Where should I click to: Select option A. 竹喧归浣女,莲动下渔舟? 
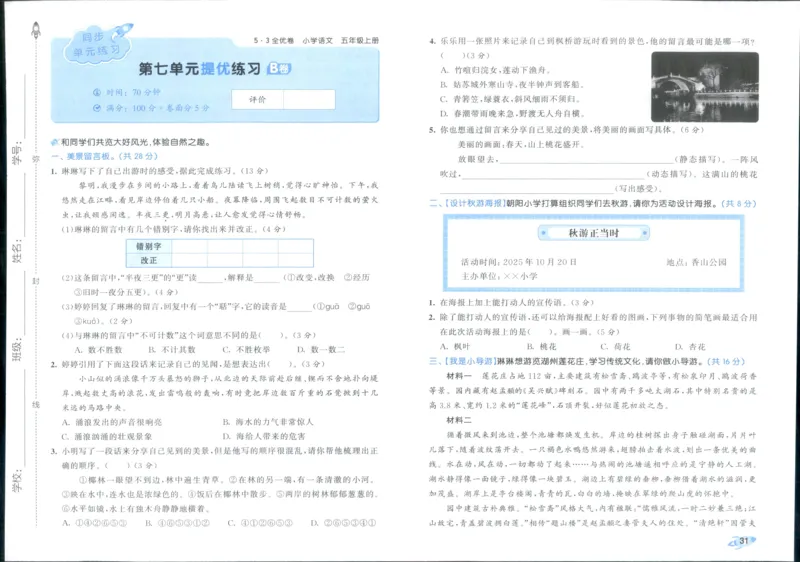click(x=495, y=70)
